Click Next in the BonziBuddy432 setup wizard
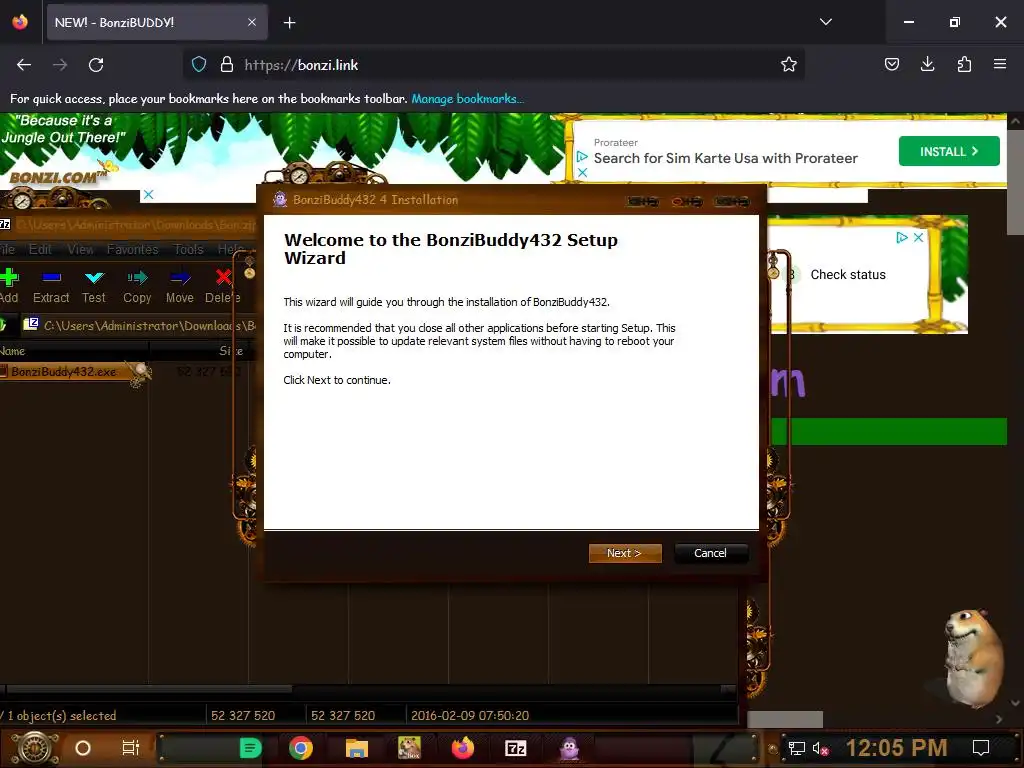 tap(625, 553)
